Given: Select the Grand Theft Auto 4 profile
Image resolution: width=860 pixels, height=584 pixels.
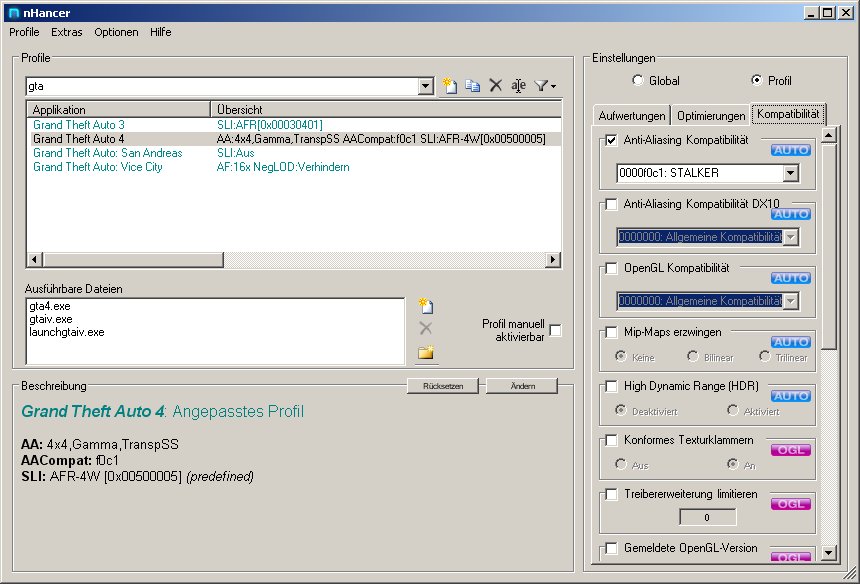Looking at the screenshot, I should tap(294, 139).
